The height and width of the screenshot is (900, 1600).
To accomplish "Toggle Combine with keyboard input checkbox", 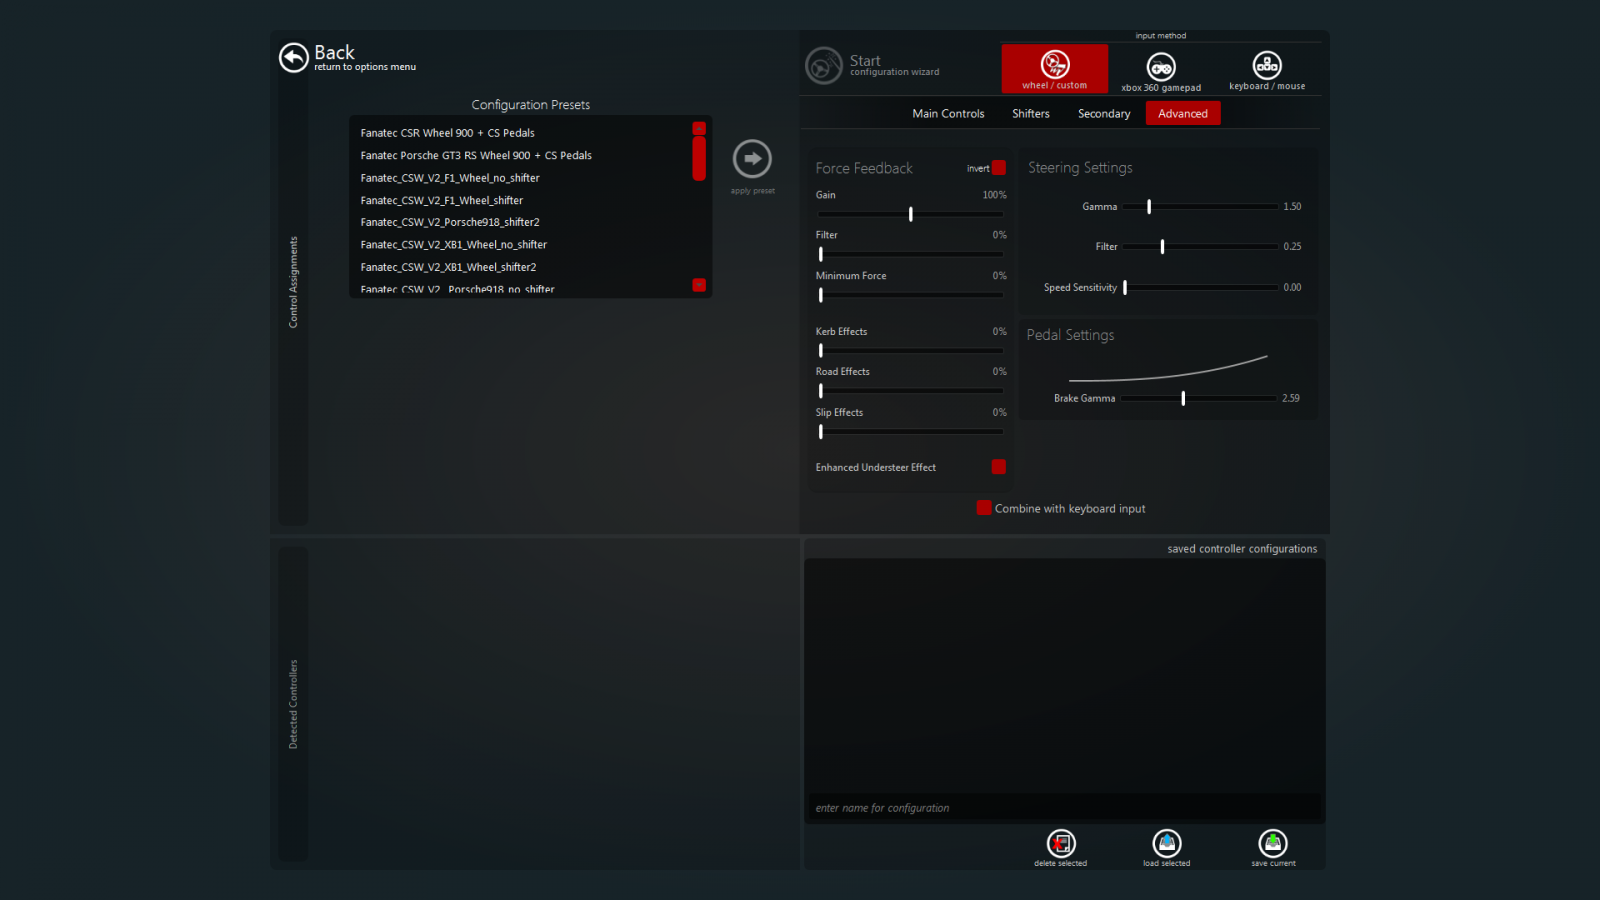I will pos(984,508).
